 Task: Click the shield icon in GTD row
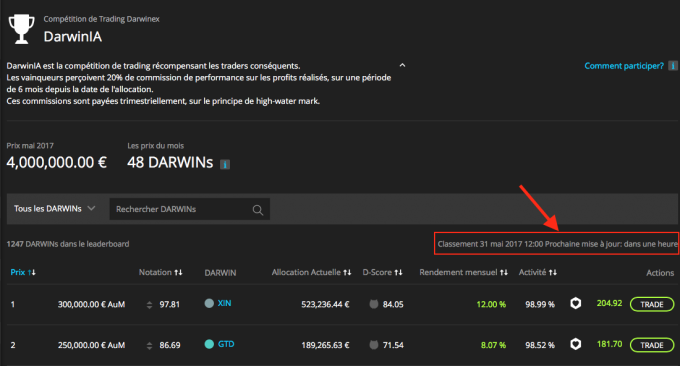[575, 344]
